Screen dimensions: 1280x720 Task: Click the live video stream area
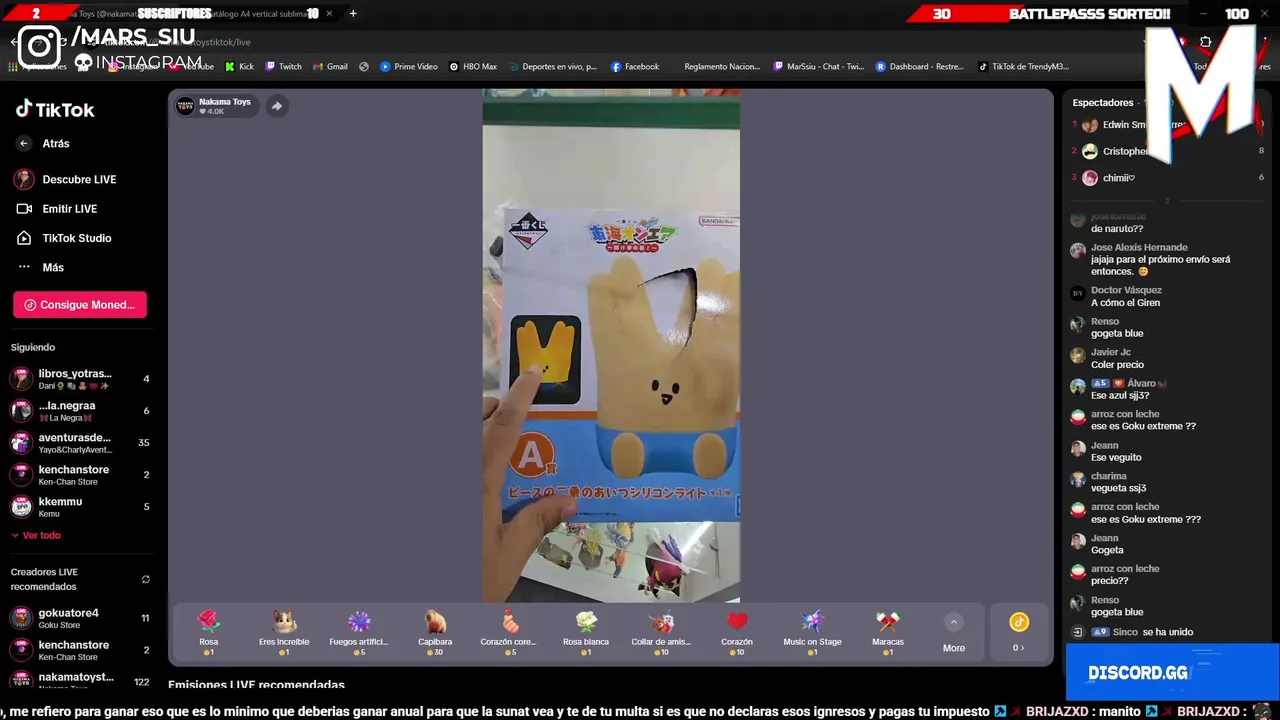(611, 346)
